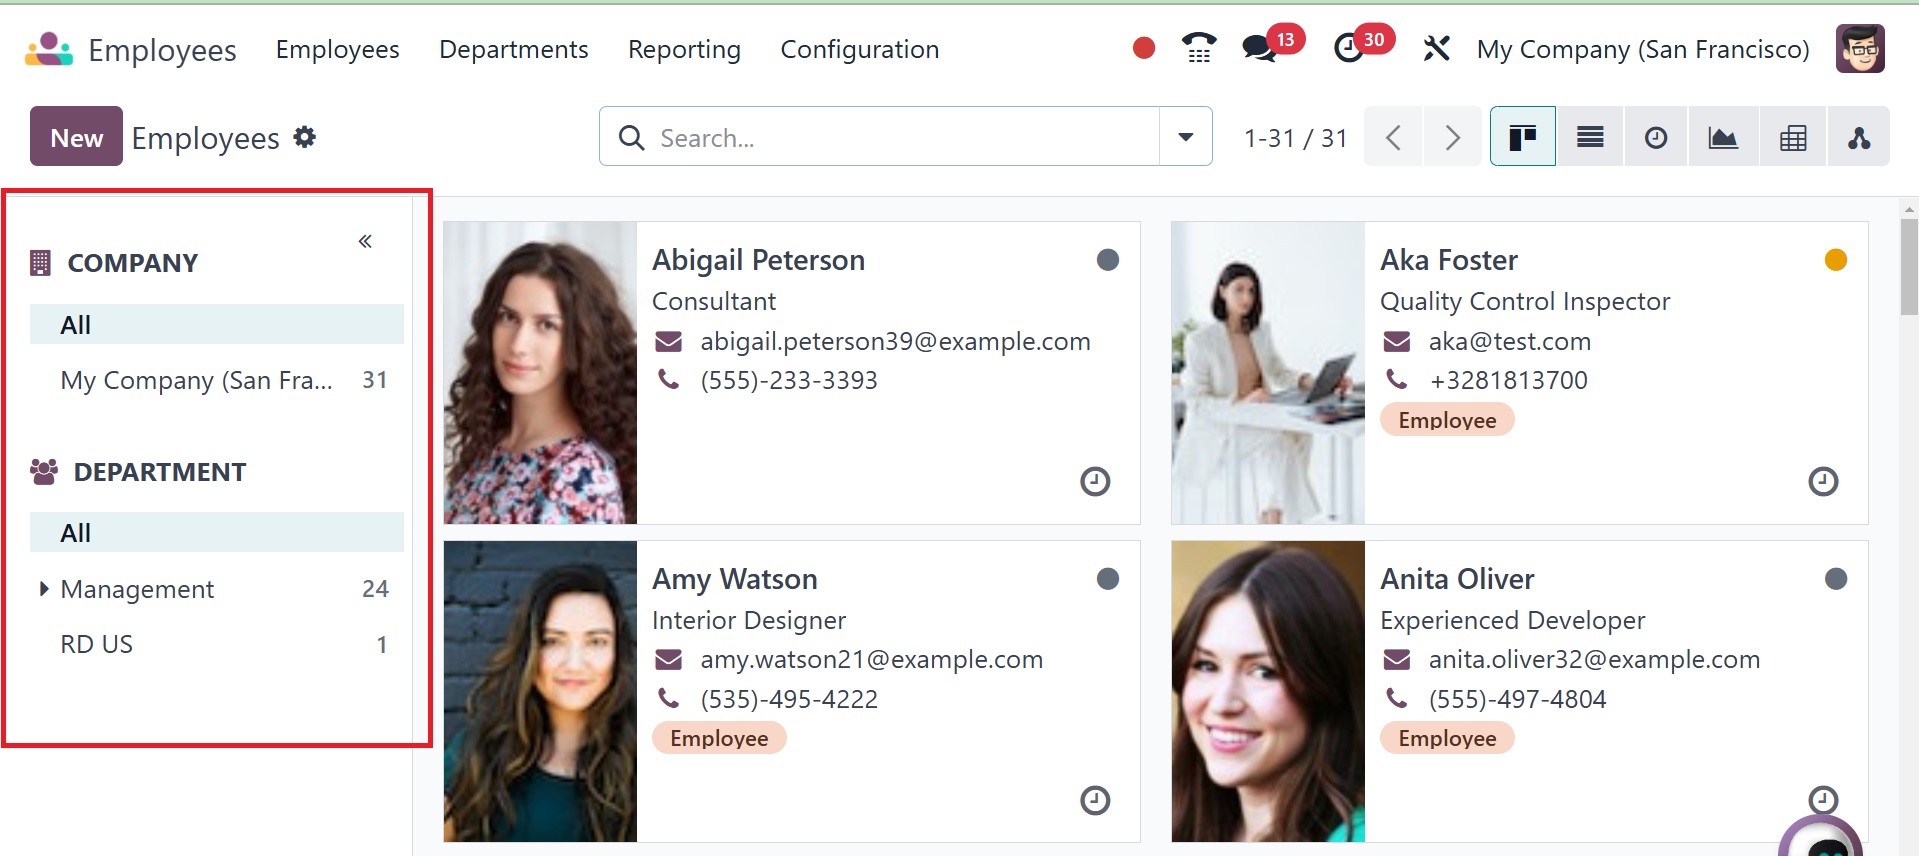Open the Departments menu

point(513,49)
